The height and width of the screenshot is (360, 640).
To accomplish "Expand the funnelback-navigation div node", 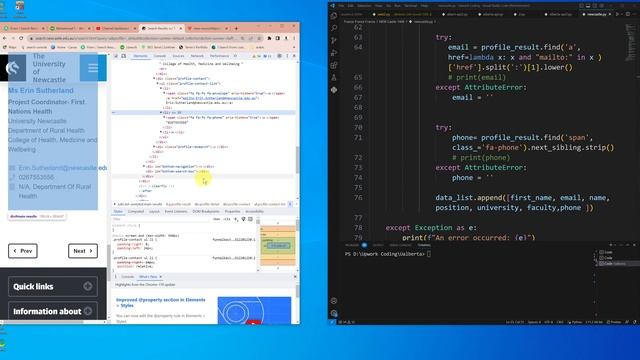I will click(x=144, y=167).
